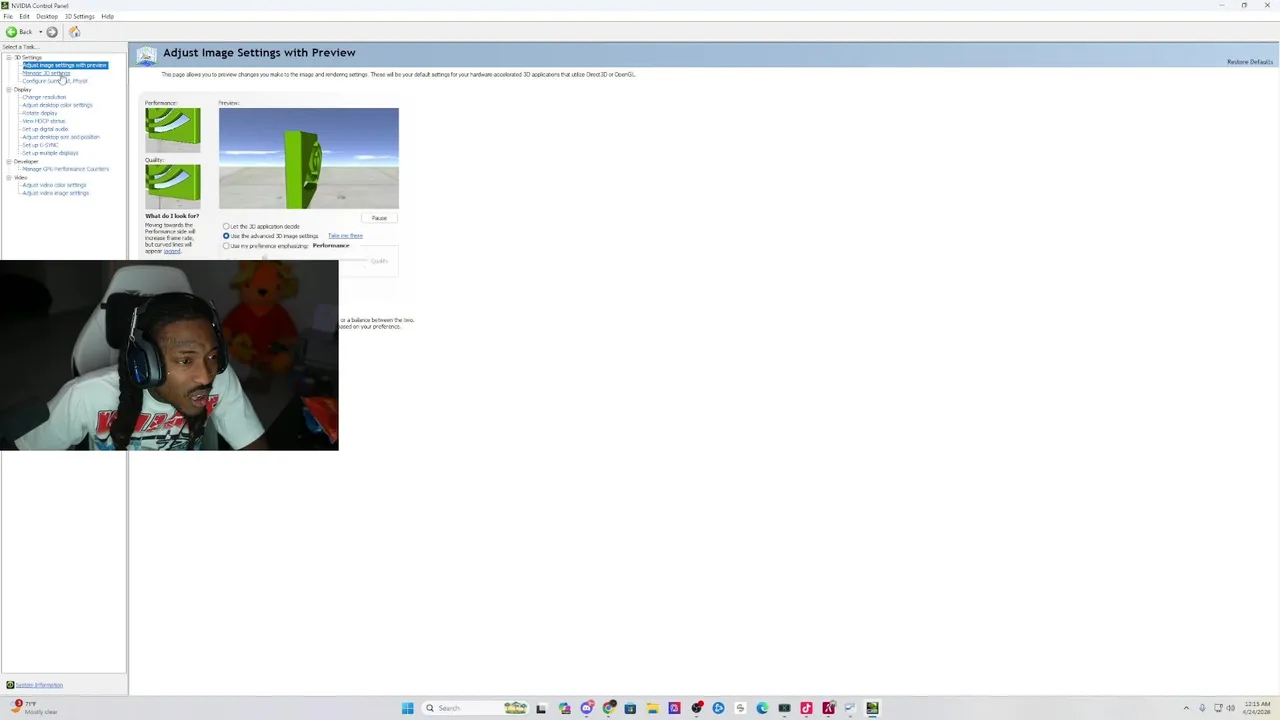Open the Edit menu

24,16
